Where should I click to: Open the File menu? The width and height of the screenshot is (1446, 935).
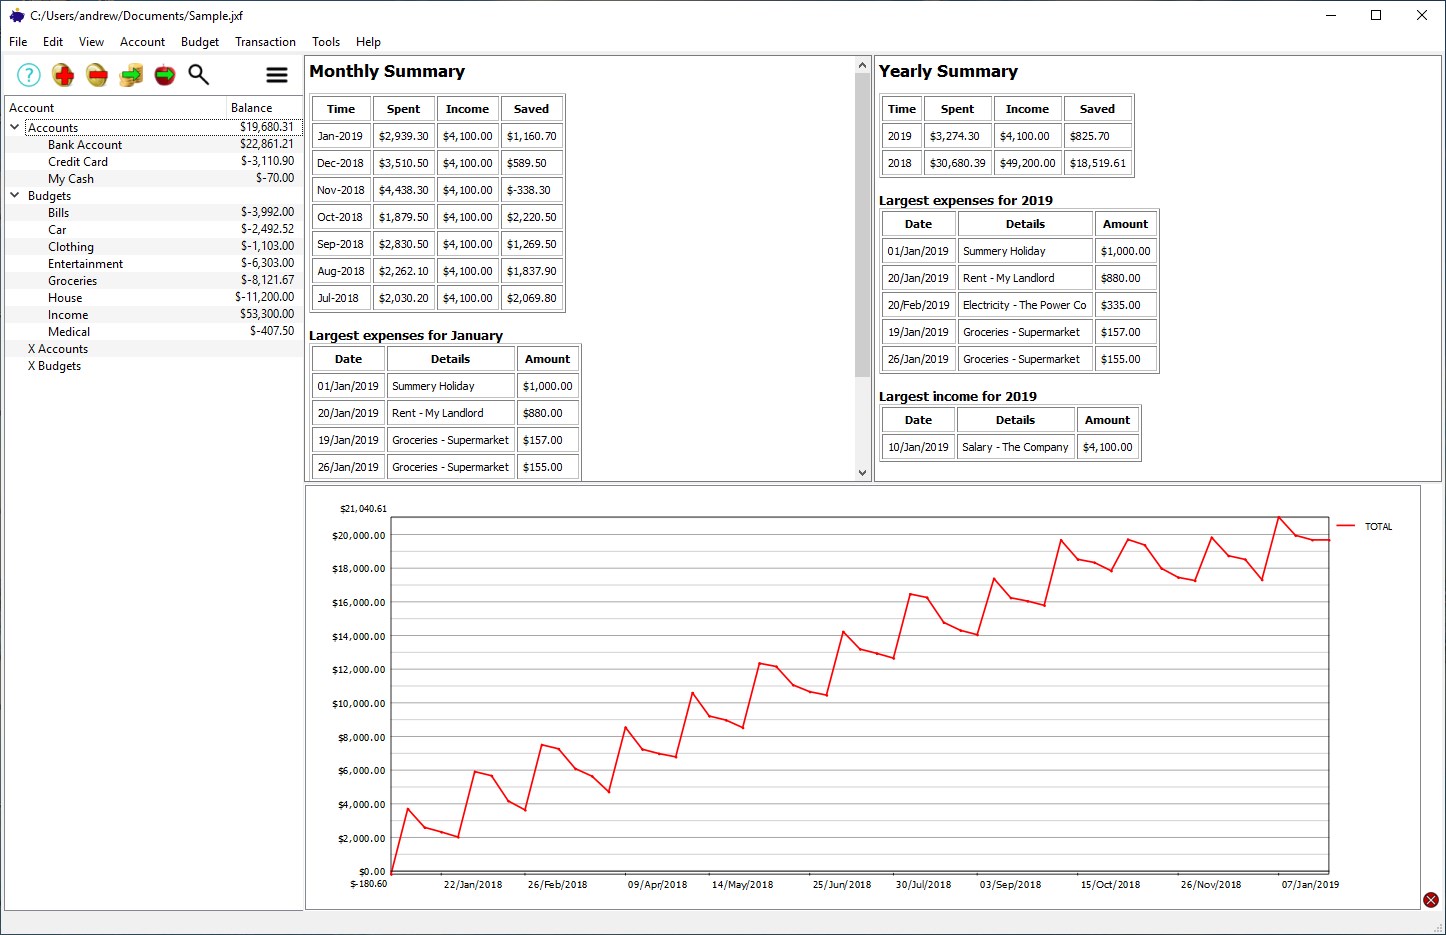pos(18,42)
